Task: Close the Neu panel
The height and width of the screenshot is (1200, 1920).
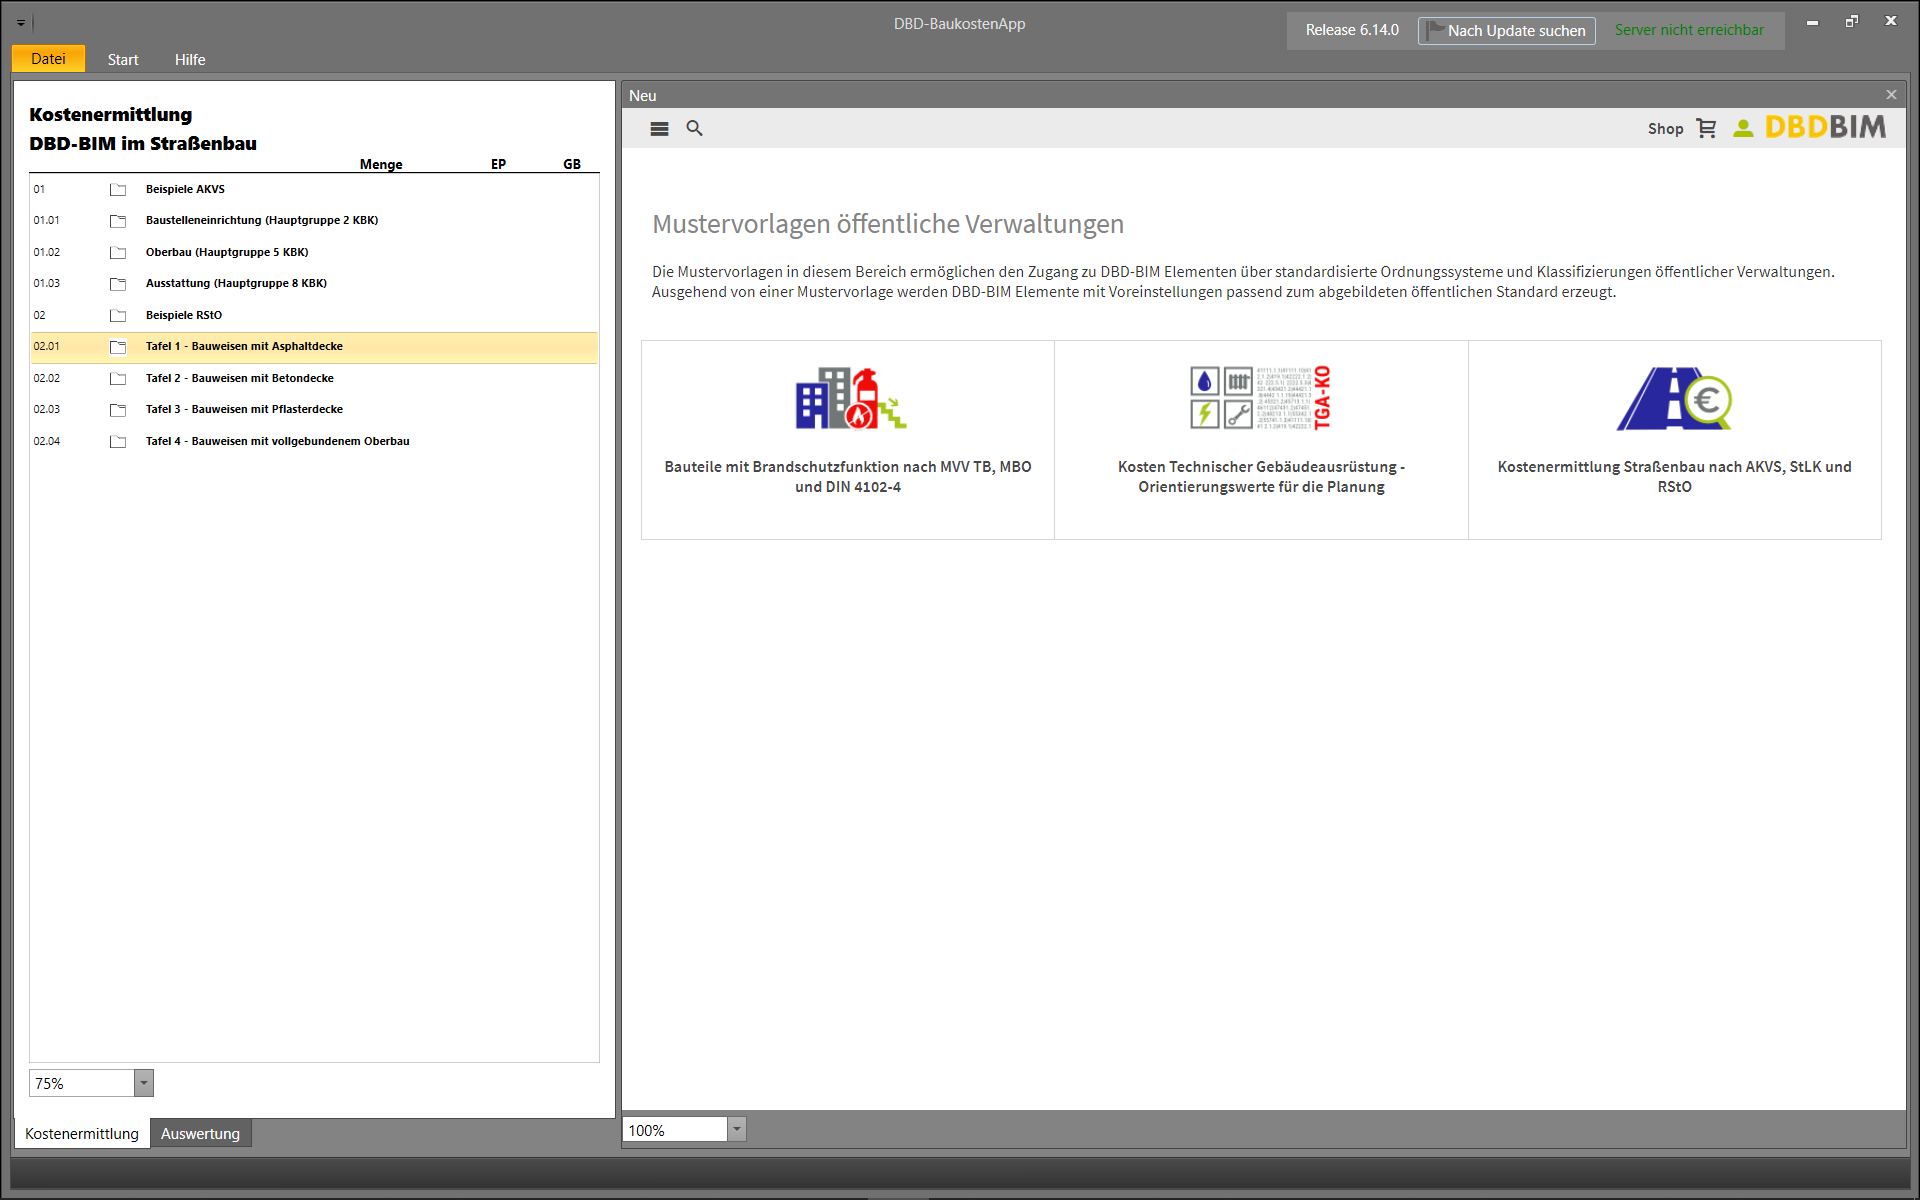Action: click(1891, 95)
